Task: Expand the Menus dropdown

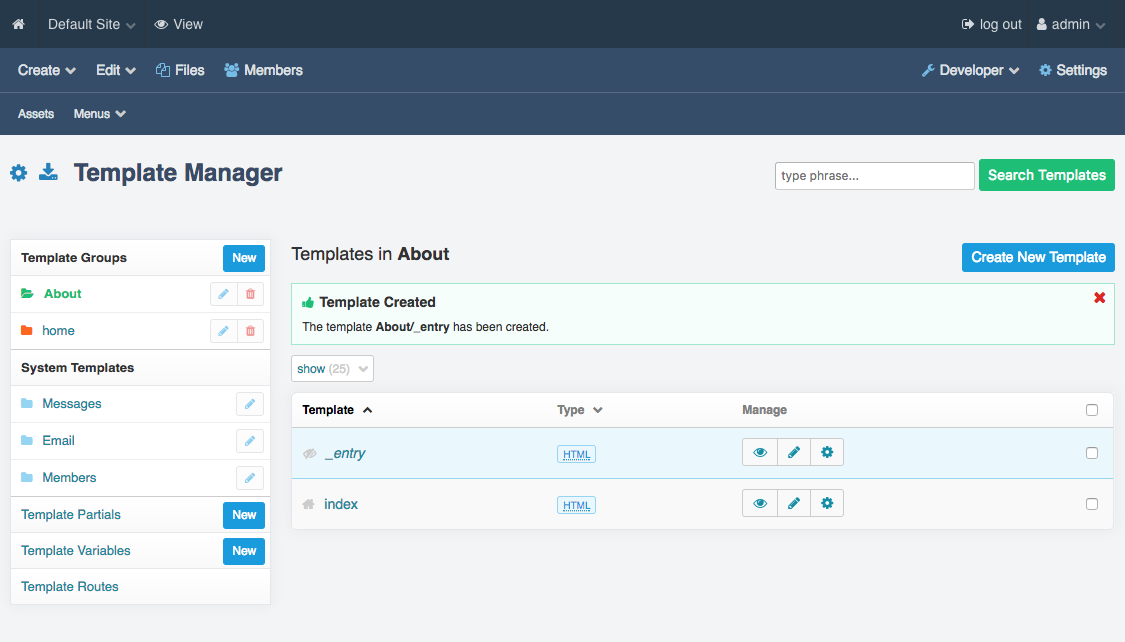Action: pos(100,114)
